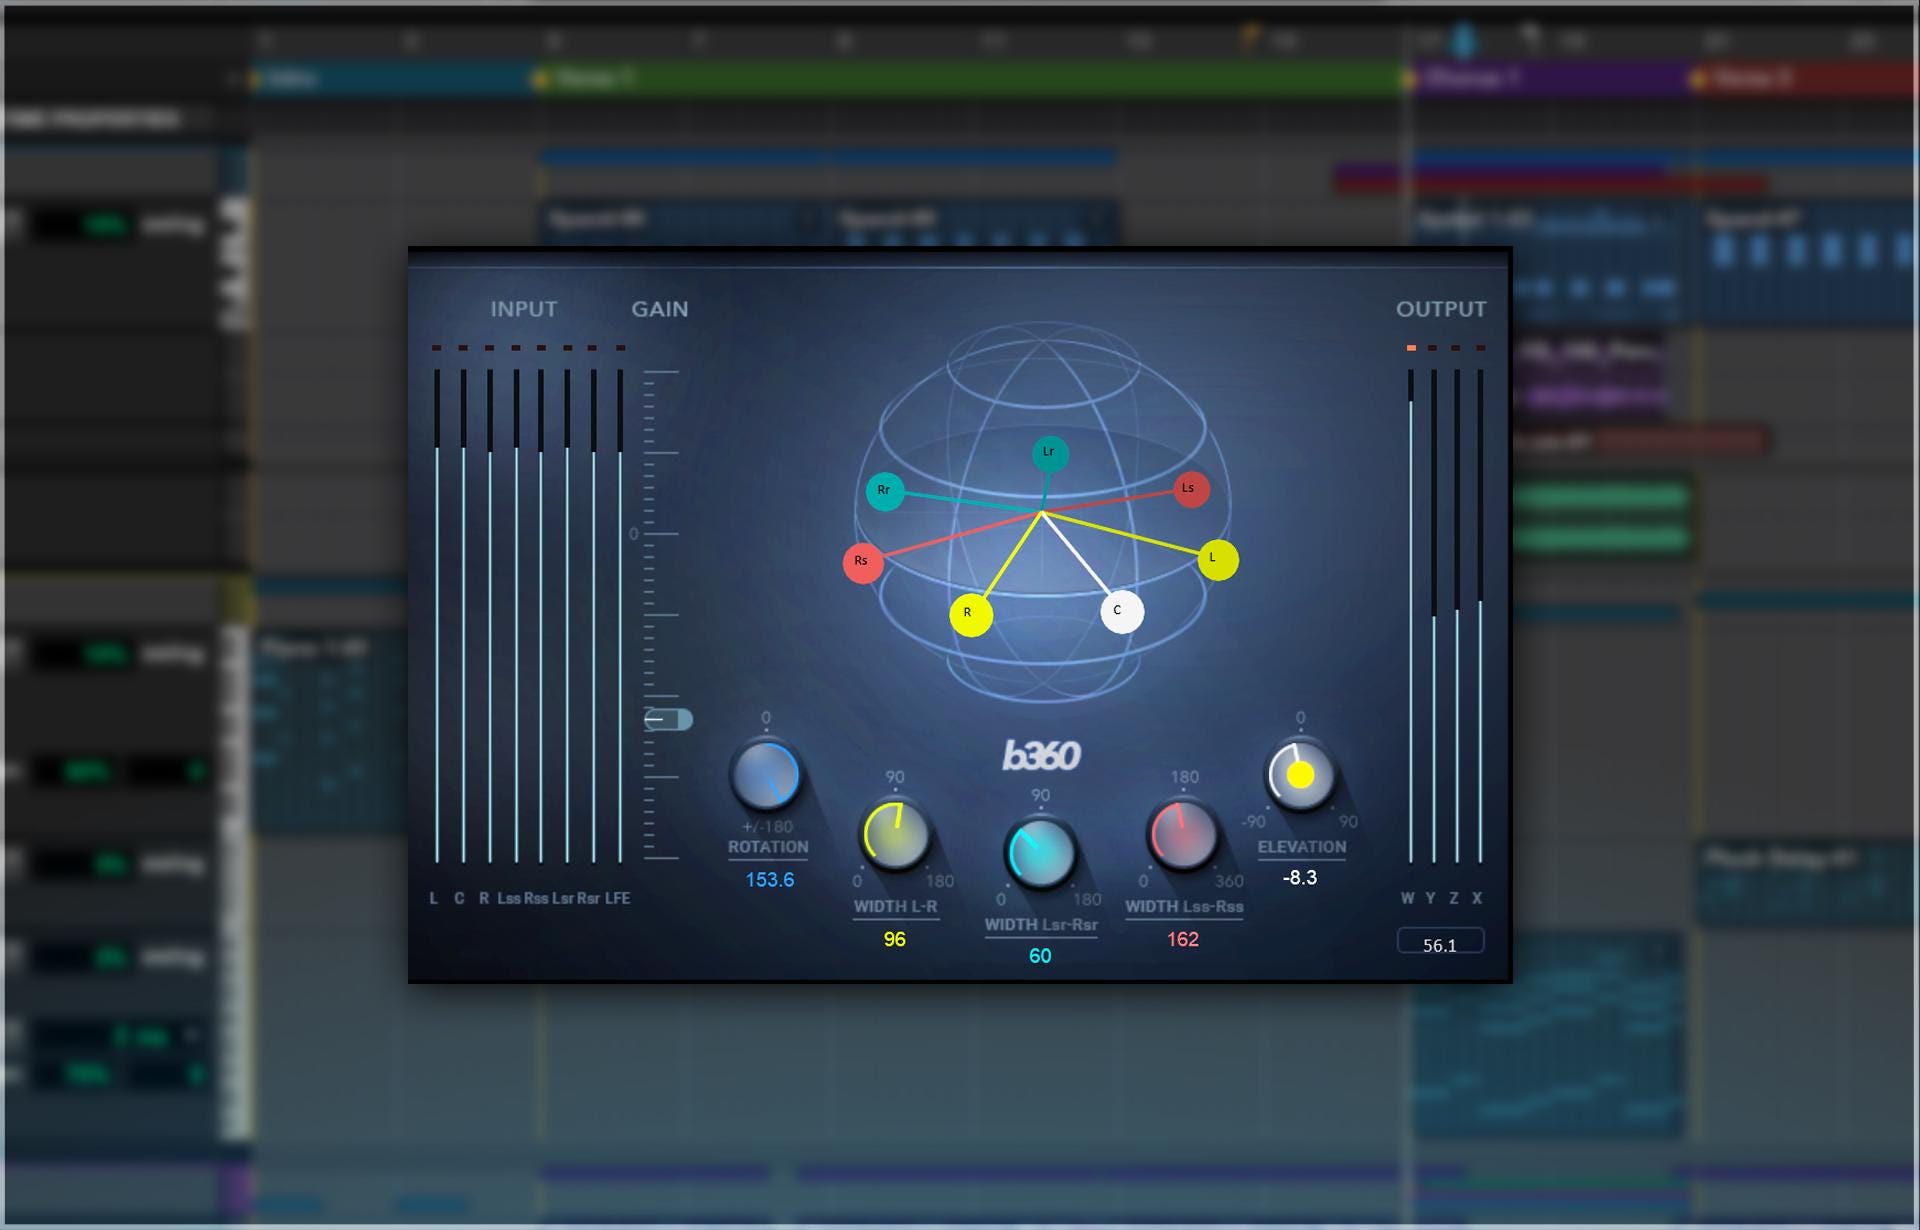
Task: Click the W output channel meter
Action: coord(1411,615)
